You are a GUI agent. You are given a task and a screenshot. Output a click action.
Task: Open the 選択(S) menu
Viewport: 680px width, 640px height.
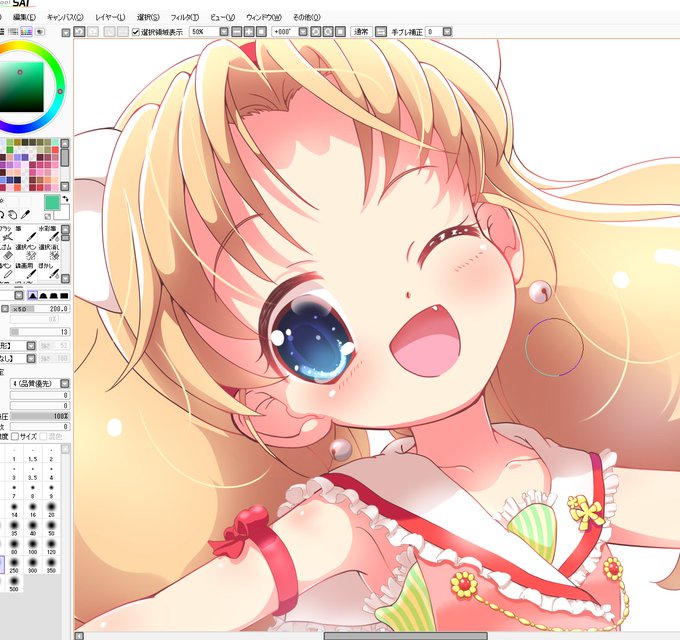point(148,17)
